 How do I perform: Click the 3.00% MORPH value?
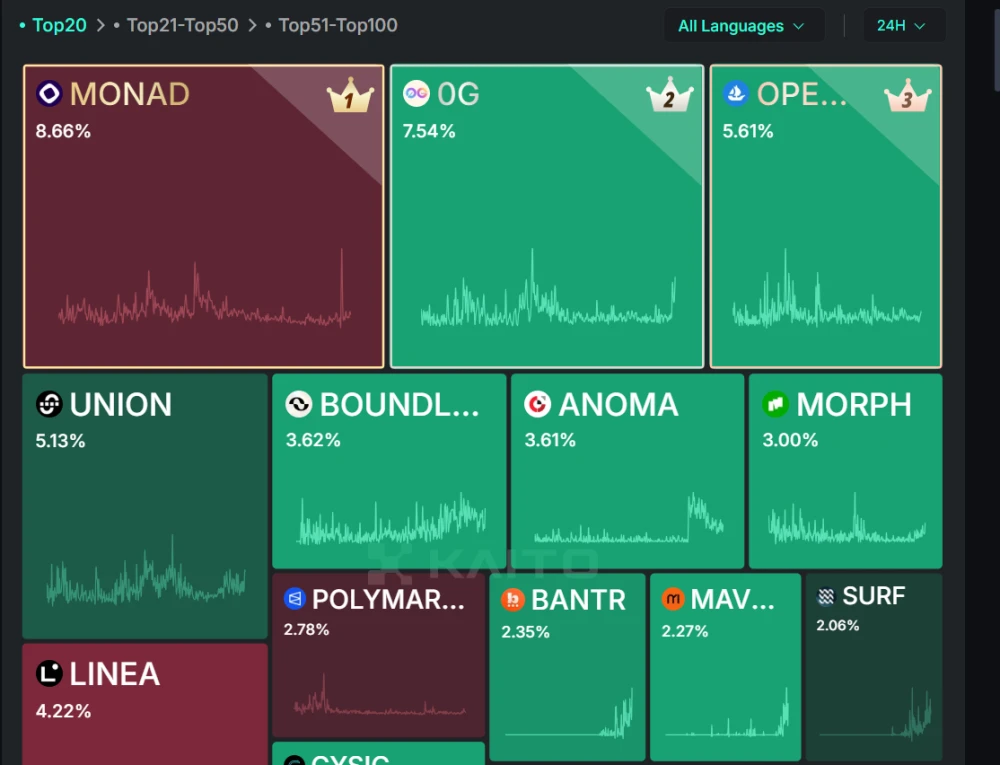(x=790, y=440)
